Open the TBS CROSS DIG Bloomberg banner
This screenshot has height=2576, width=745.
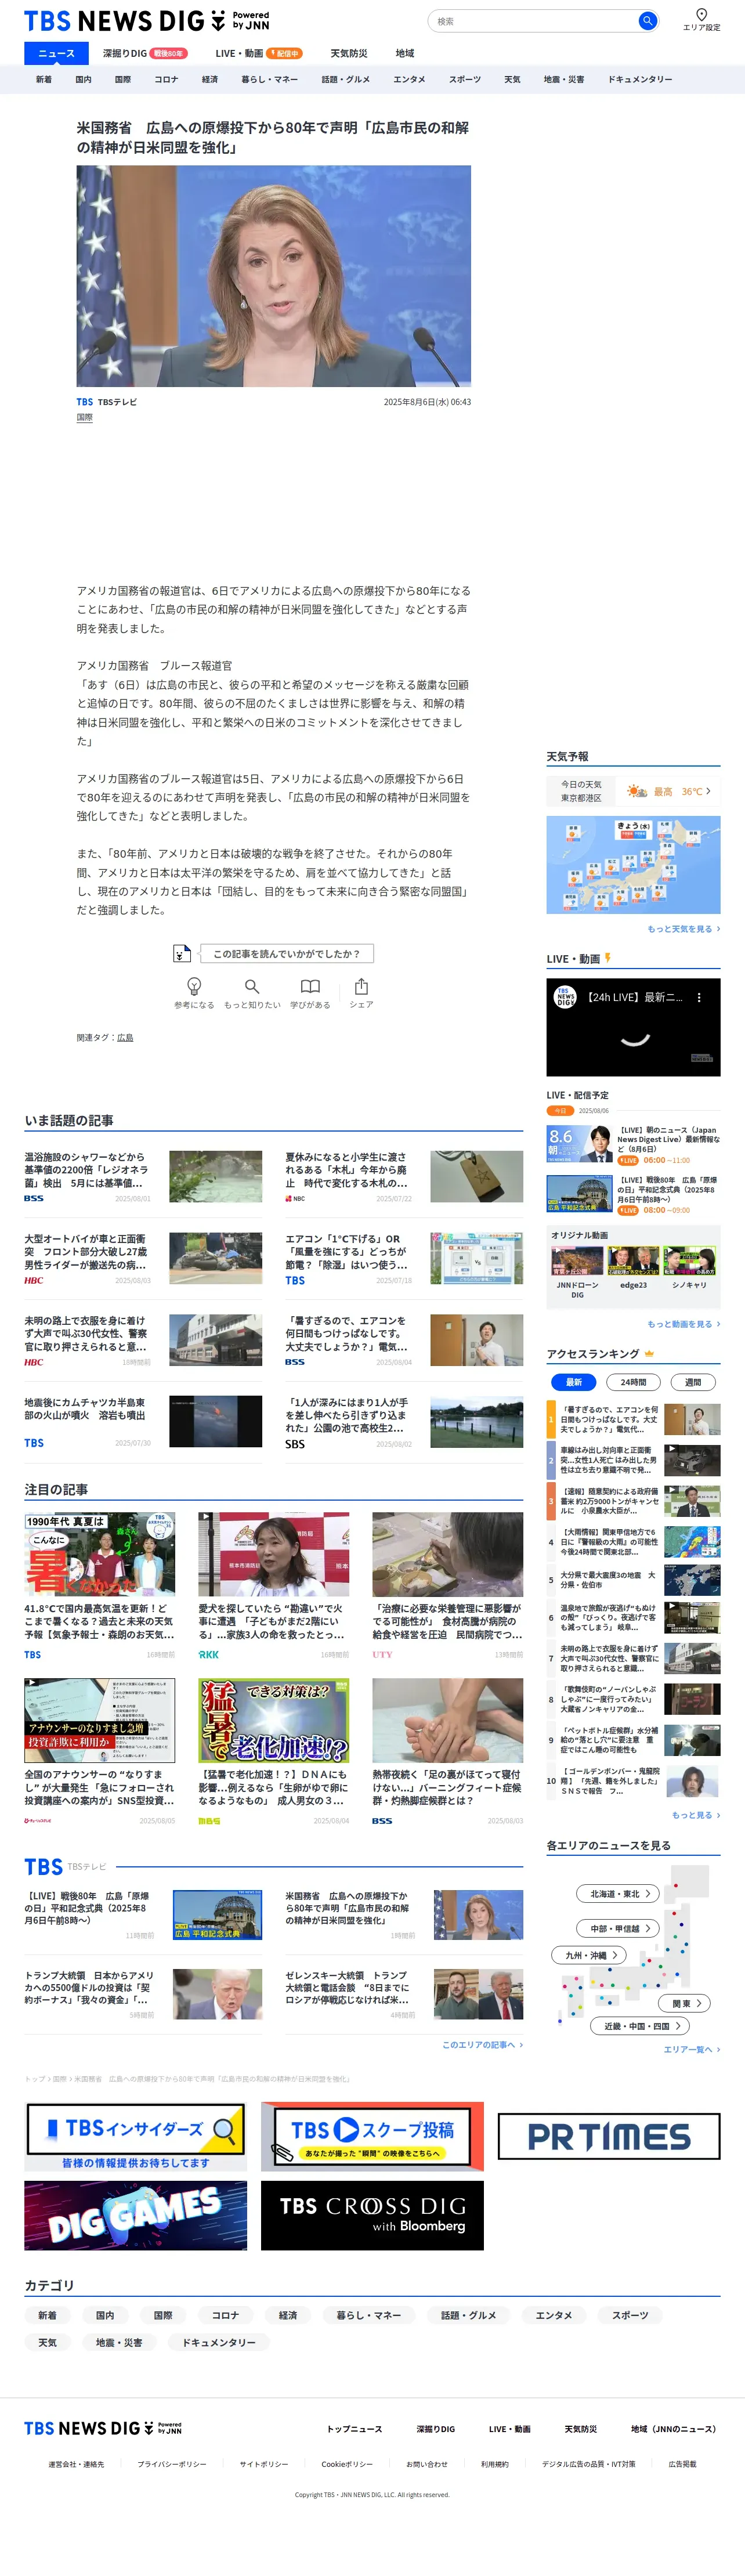click(x=372, y=2215)
